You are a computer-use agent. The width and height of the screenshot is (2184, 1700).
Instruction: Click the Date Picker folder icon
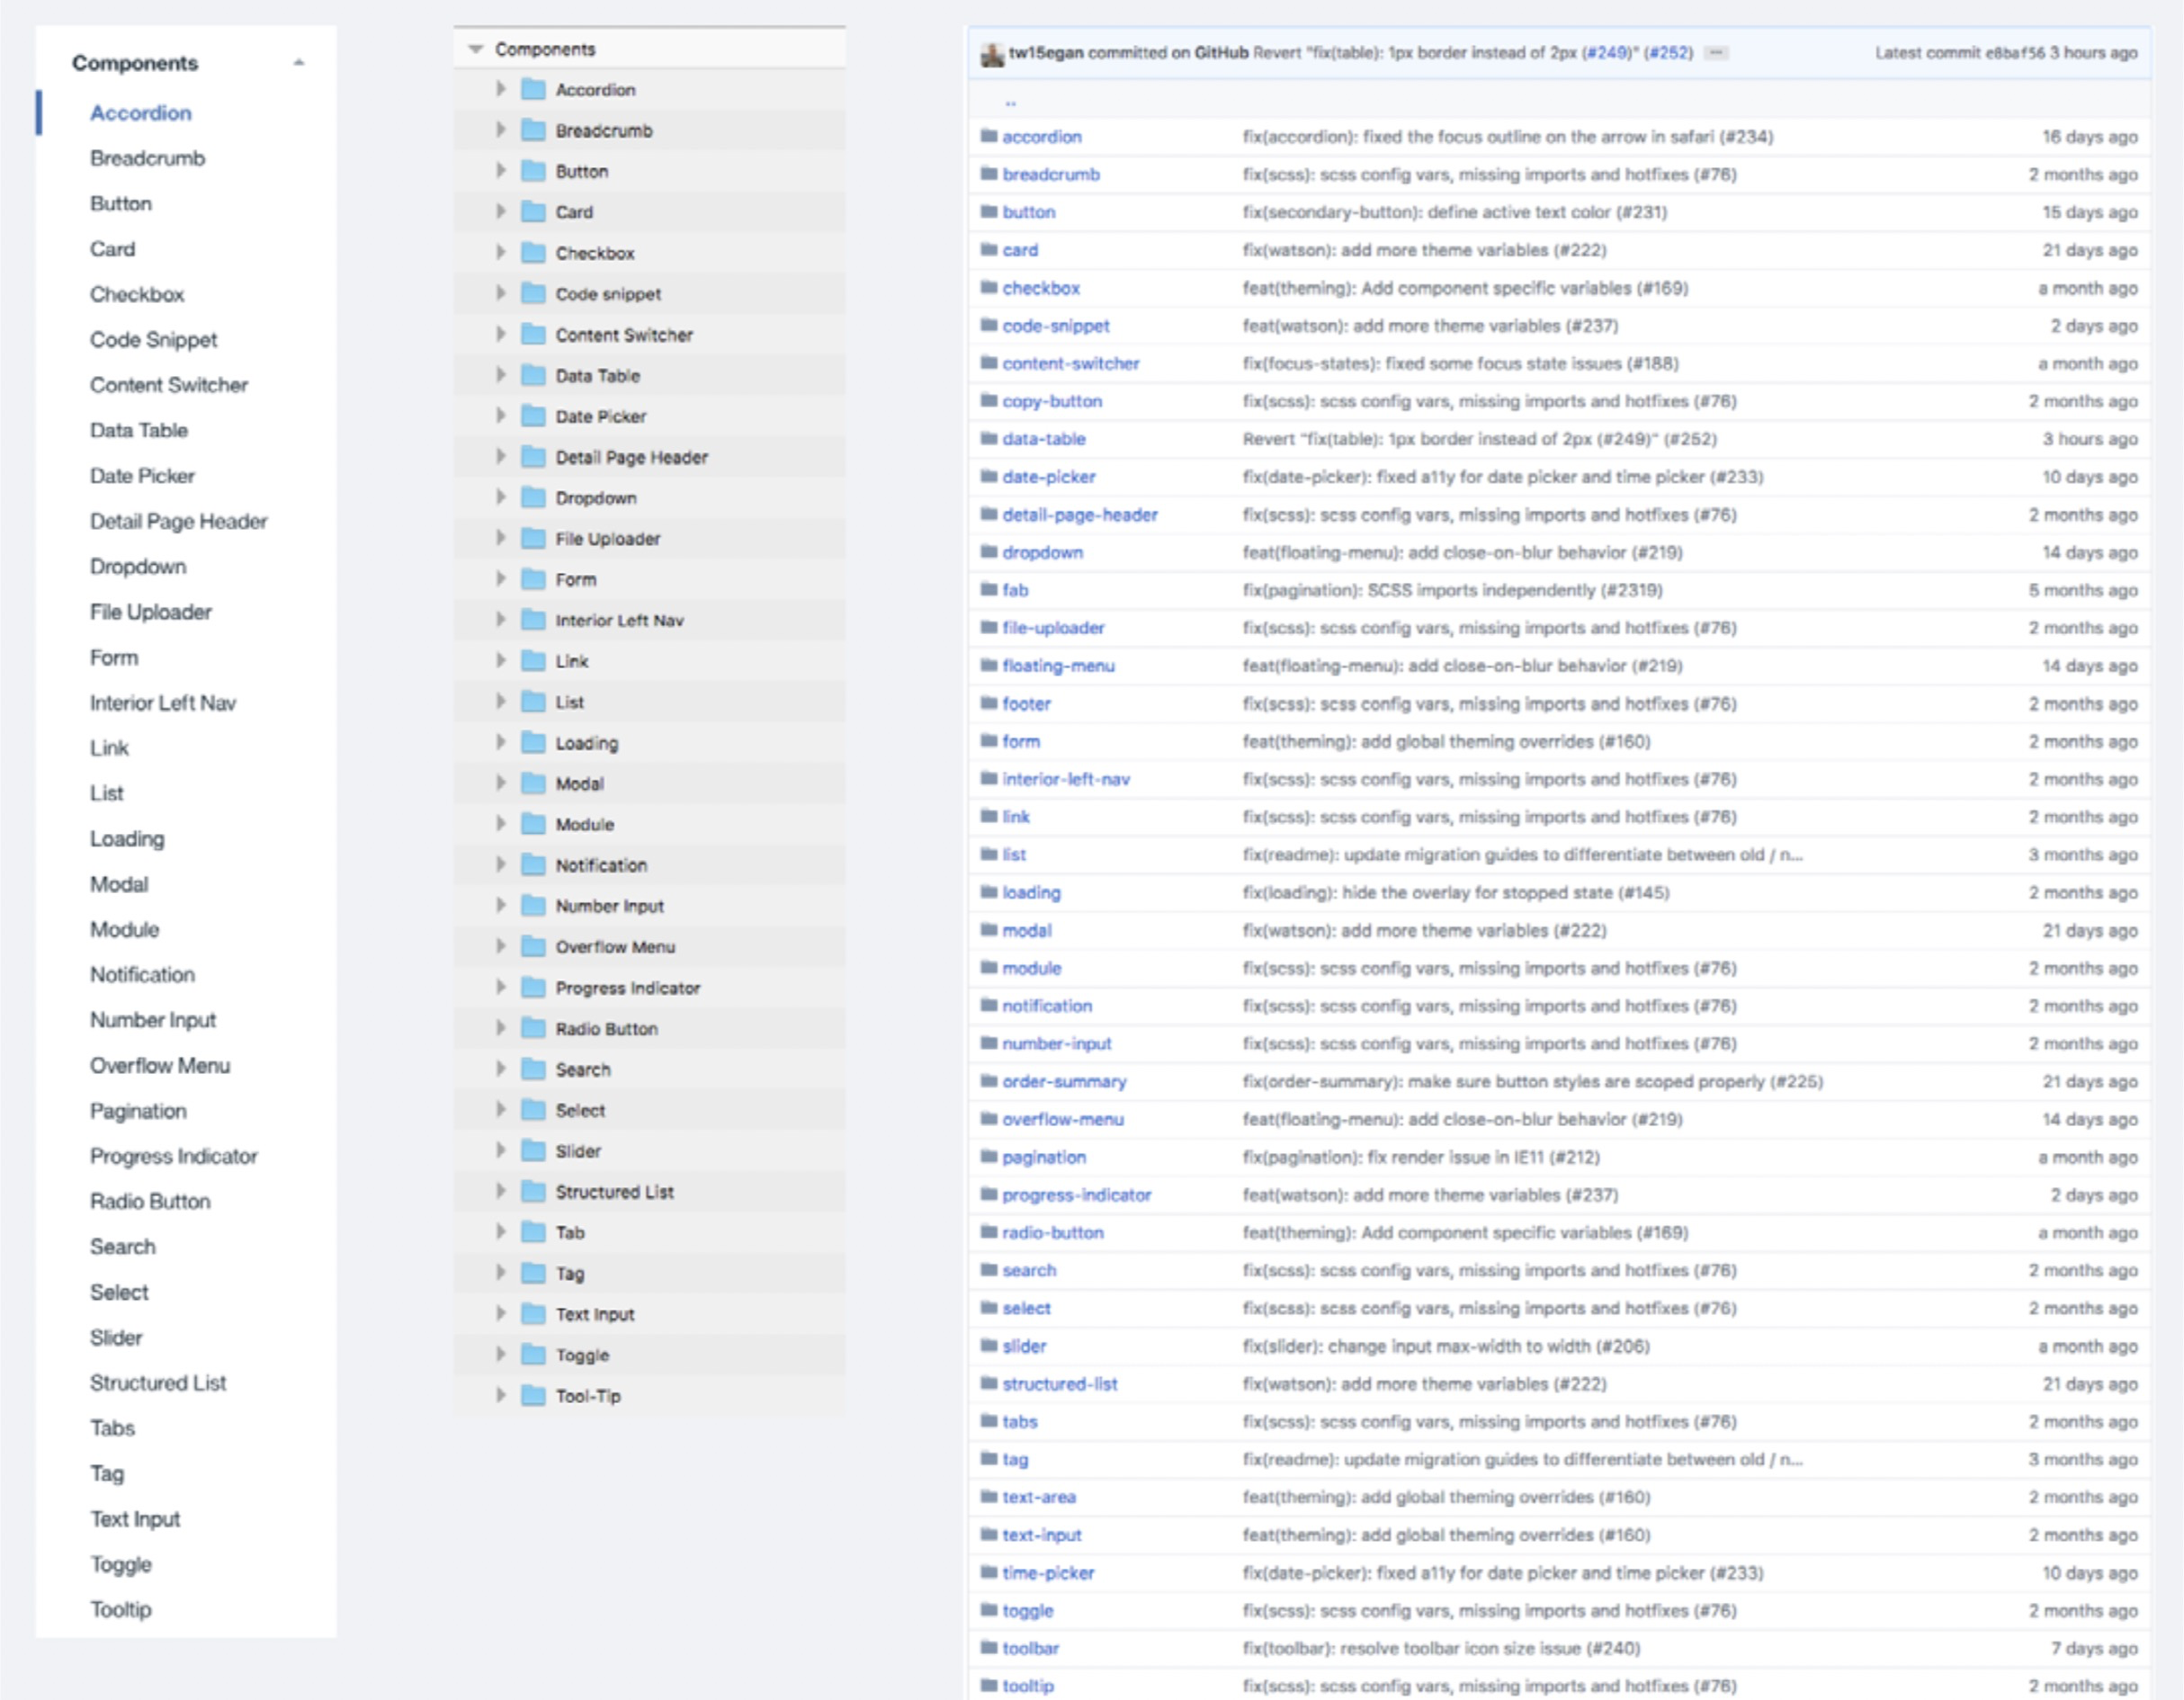[534, 416]
